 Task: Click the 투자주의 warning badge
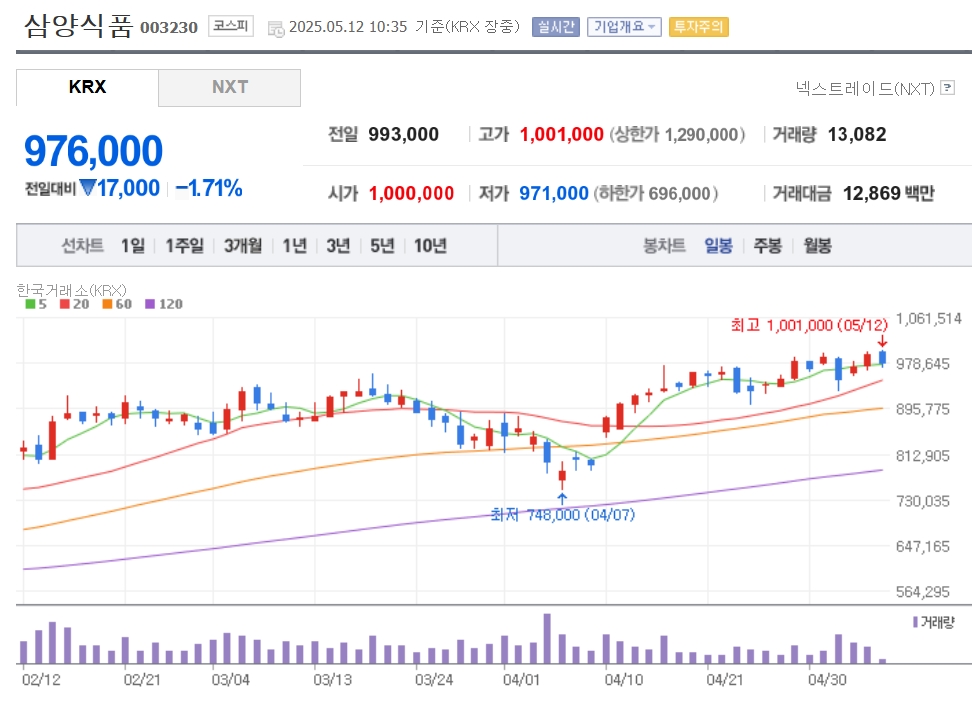(699, 27)
